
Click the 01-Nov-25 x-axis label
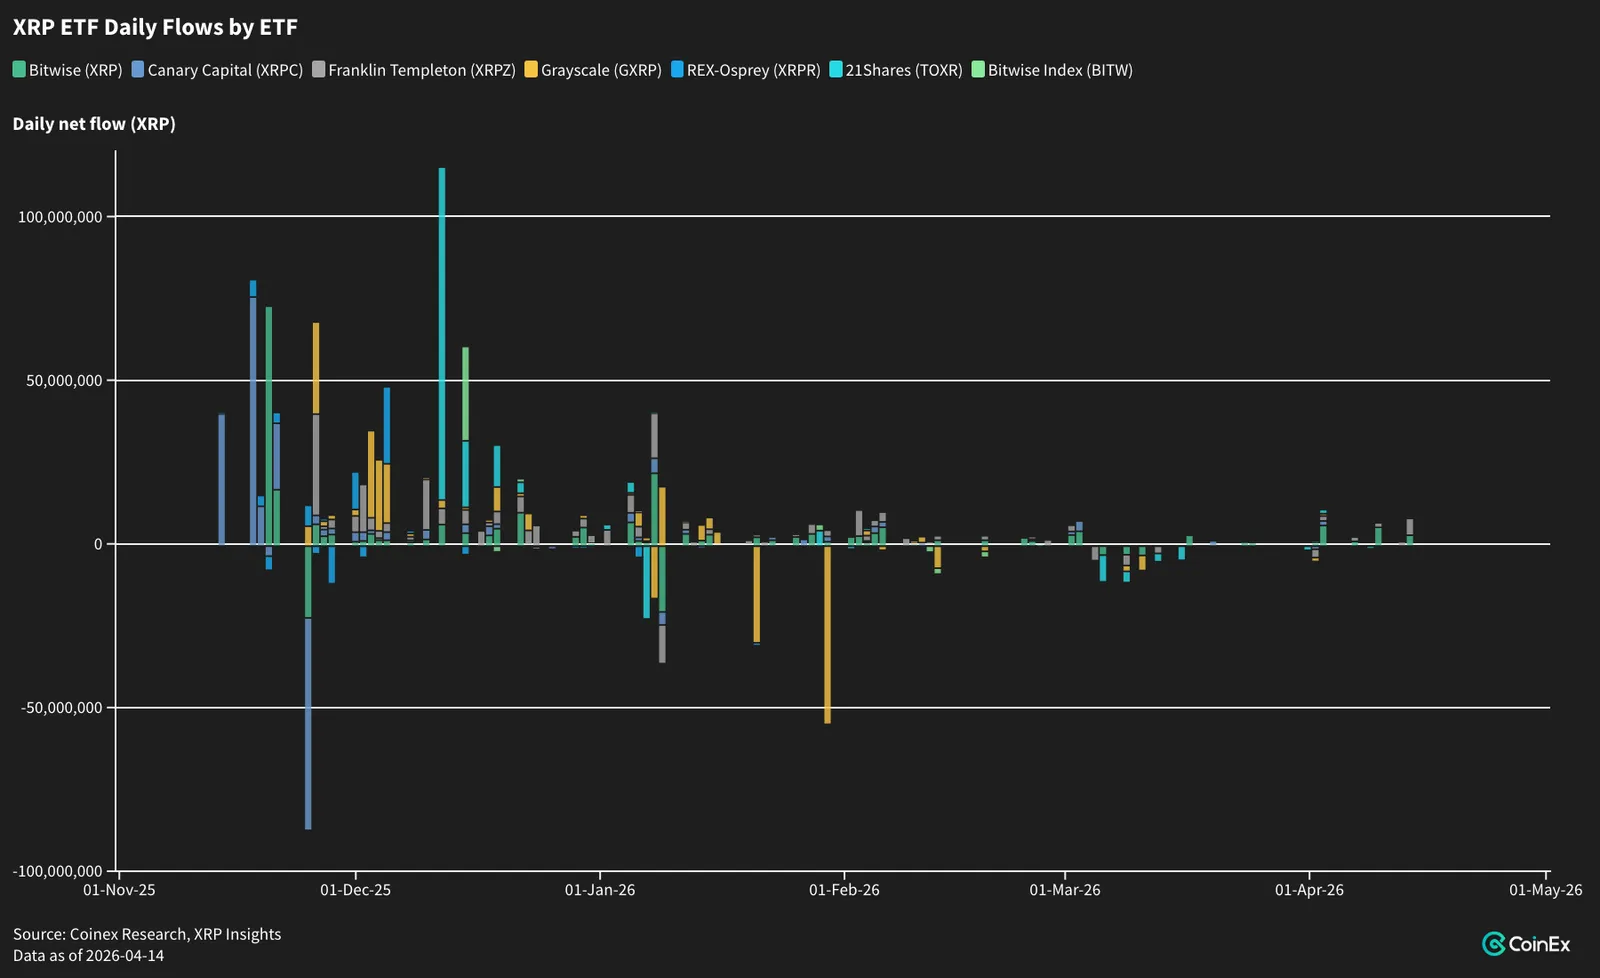point(119,890)
